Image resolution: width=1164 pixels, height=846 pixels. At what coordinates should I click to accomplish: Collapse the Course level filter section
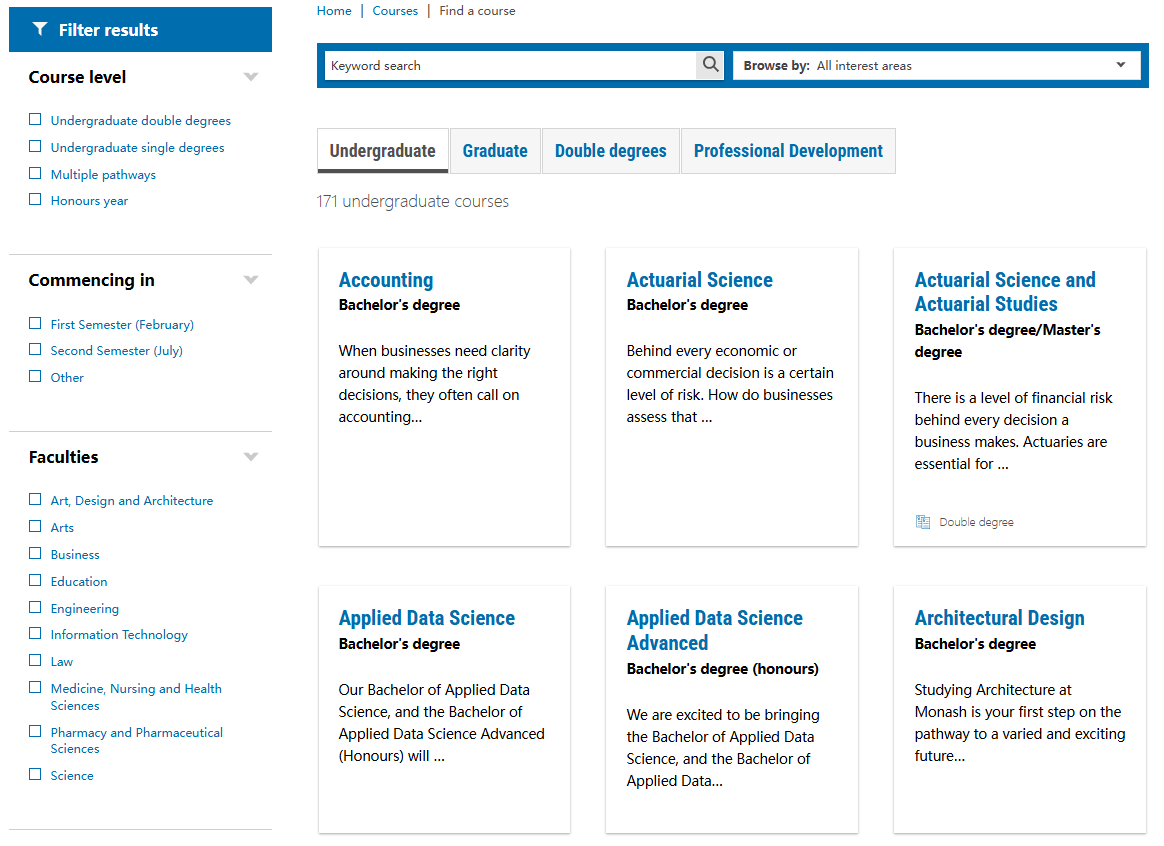(251, 77)
